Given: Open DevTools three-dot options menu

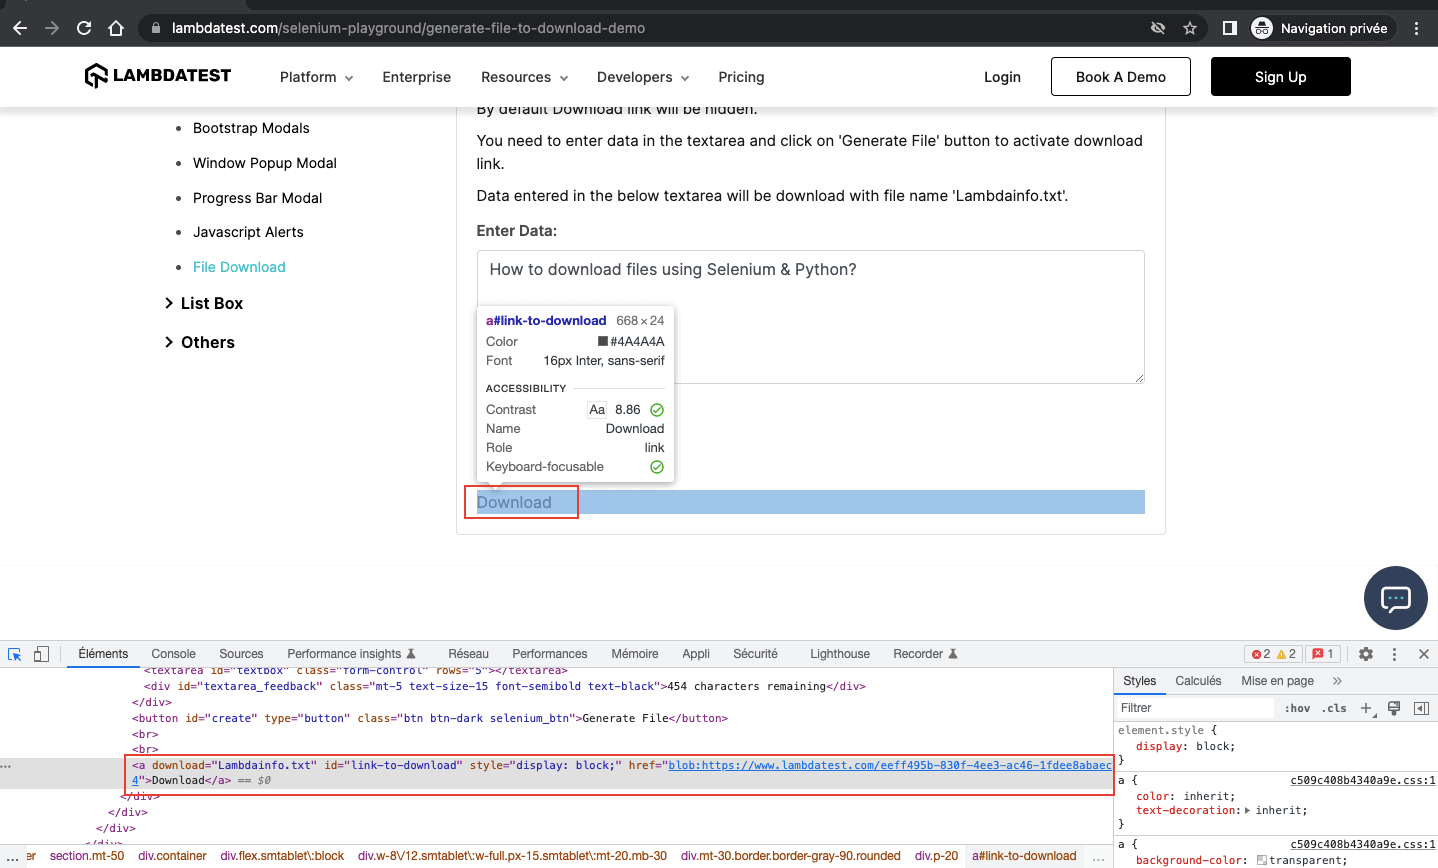Looking at the screenshot, I should click(x=1394, y=654).
